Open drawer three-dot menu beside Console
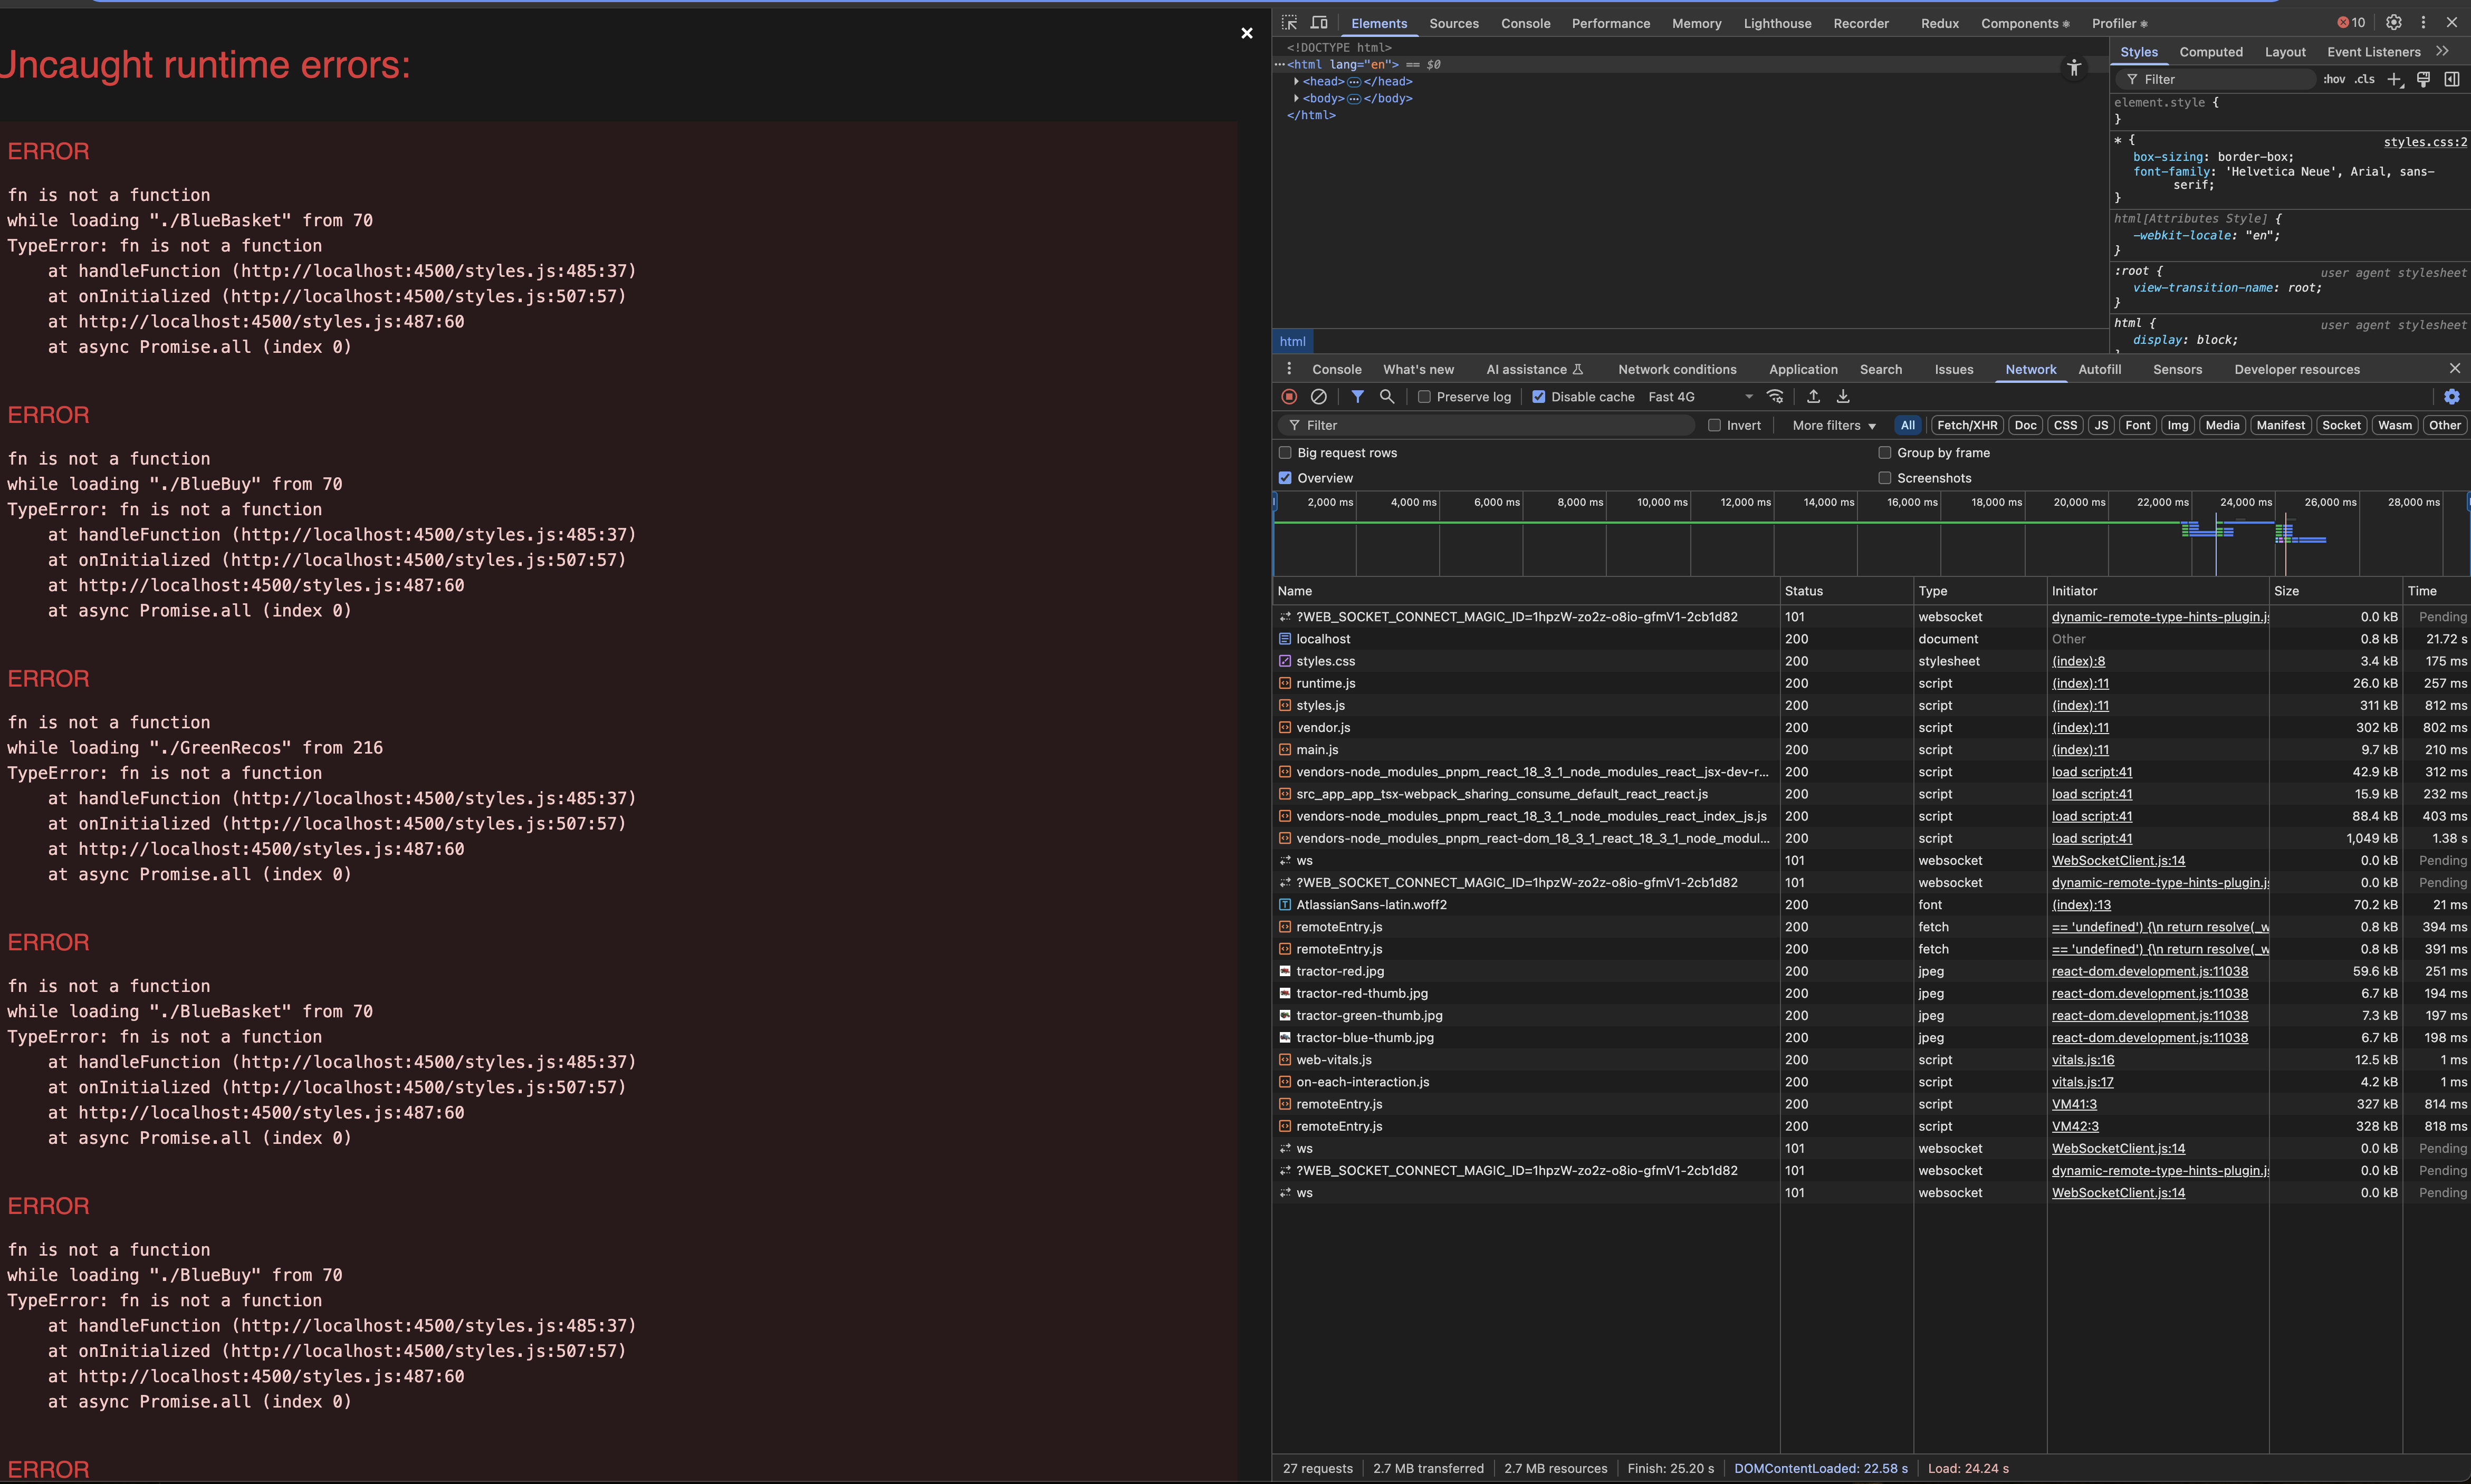The image size is (2471, 1484). [x=1289, y=369]
